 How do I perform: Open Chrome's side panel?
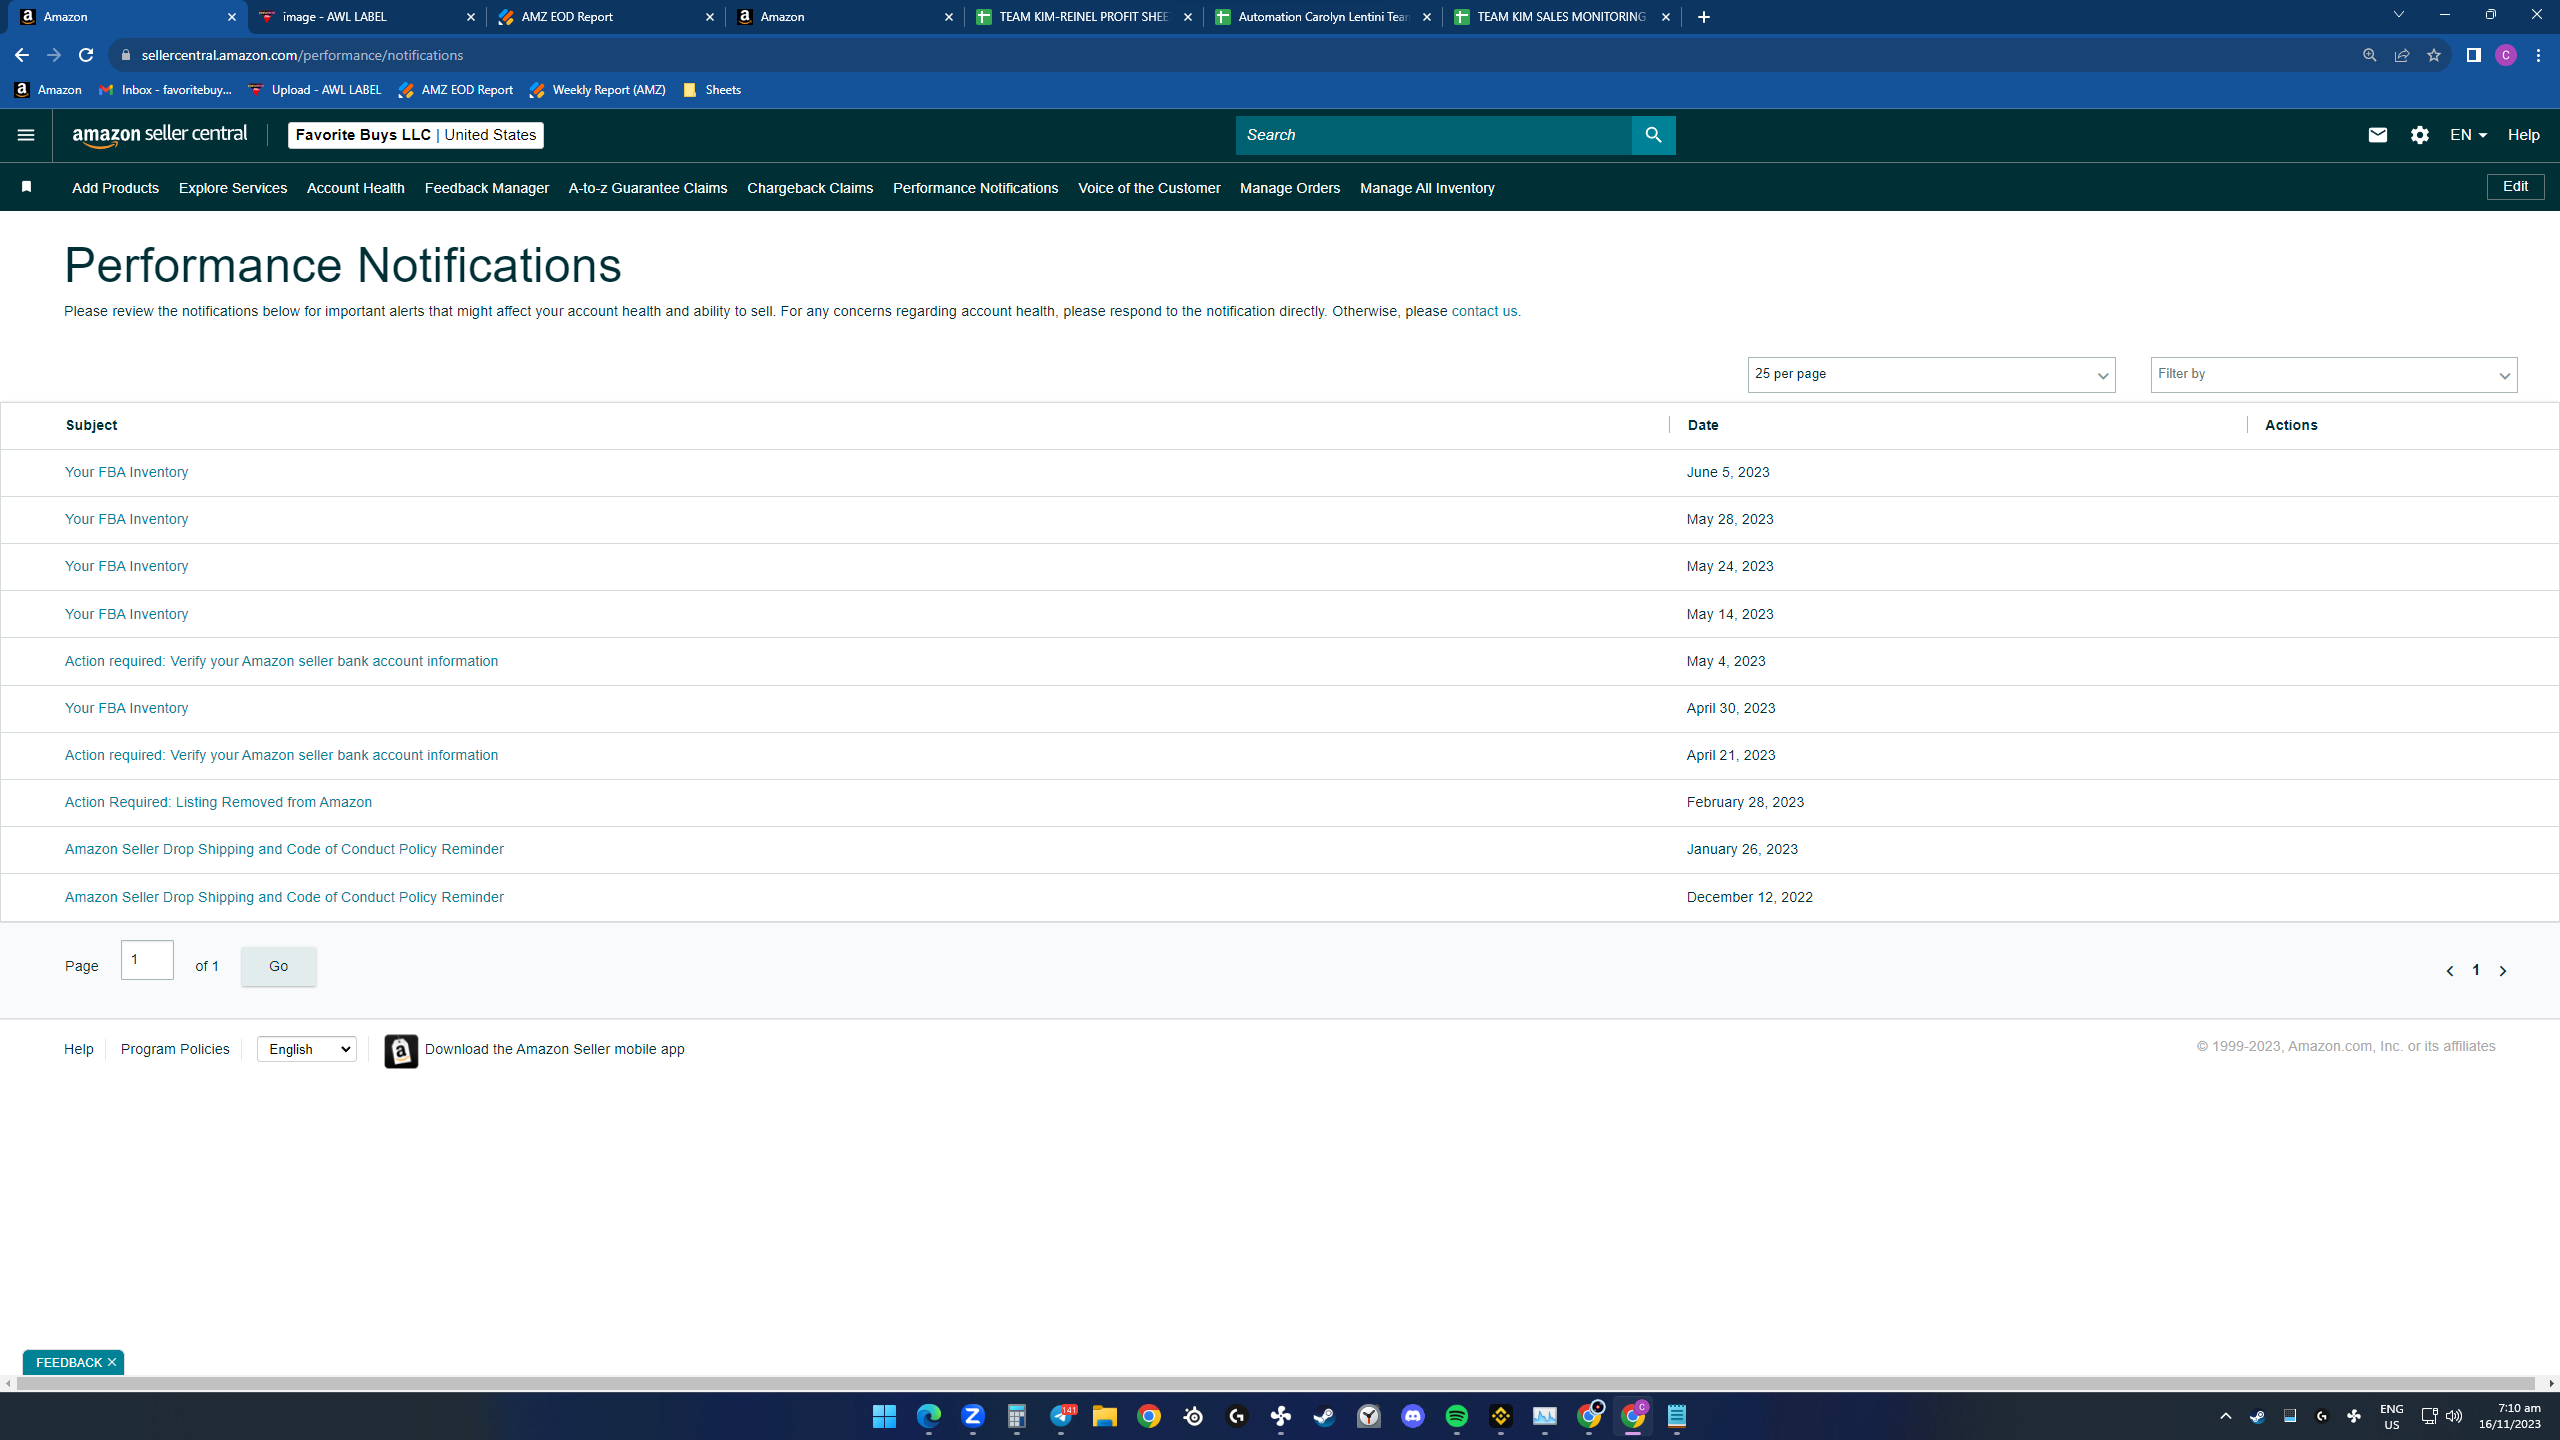(x=2474, y=55)
